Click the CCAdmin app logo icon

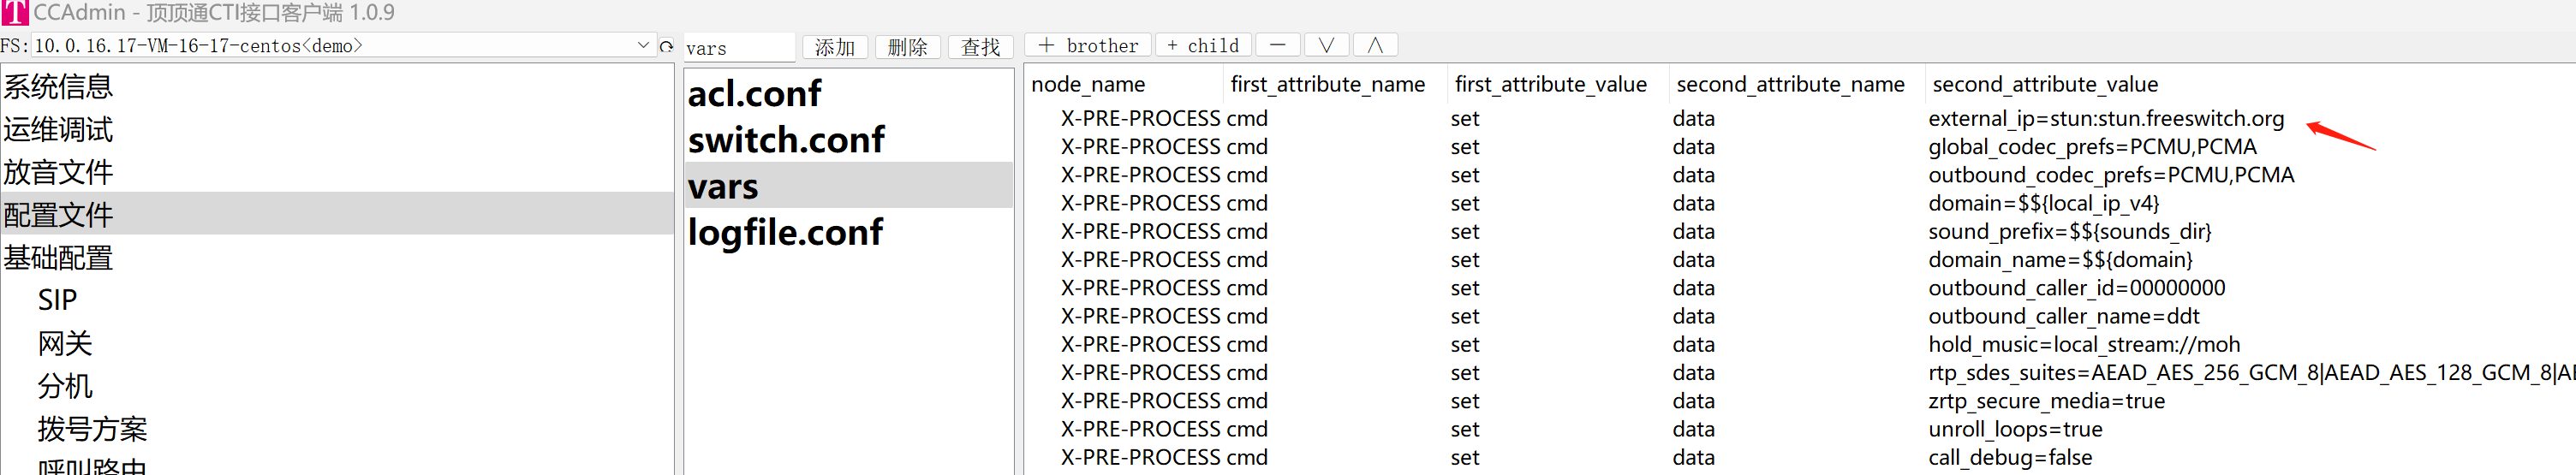click(x=14, y=12)
